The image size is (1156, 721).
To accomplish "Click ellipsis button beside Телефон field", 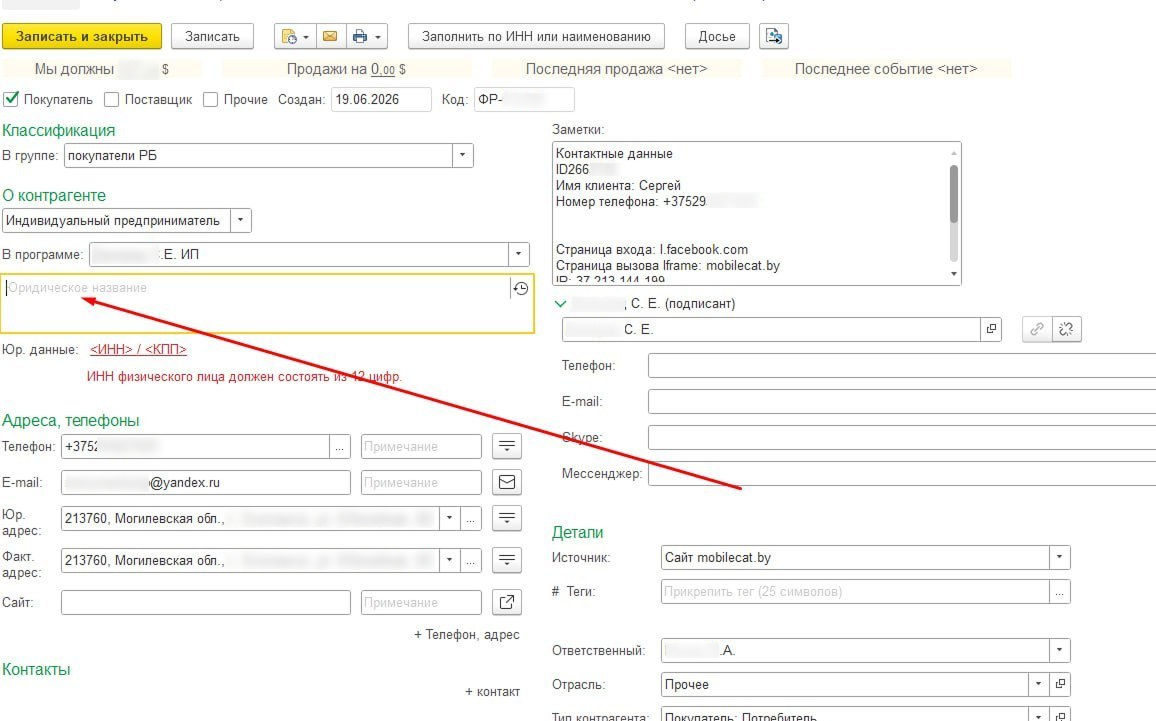I will click(339, 447).
